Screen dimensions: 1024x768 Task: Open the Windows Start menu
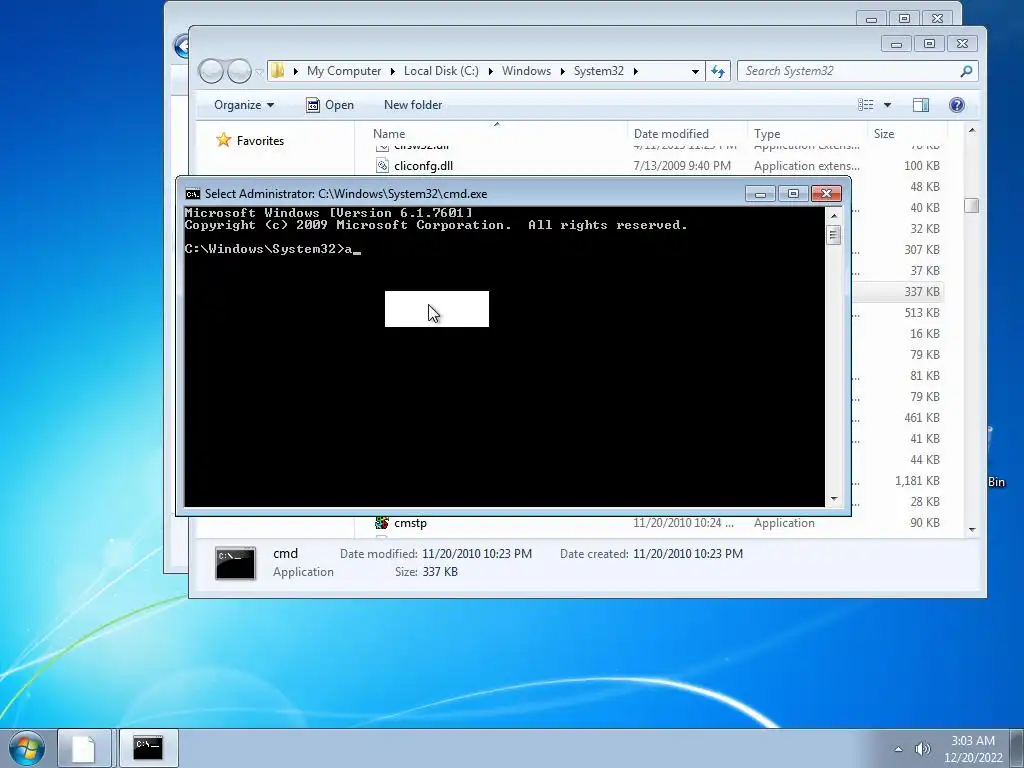coord(27,748)
